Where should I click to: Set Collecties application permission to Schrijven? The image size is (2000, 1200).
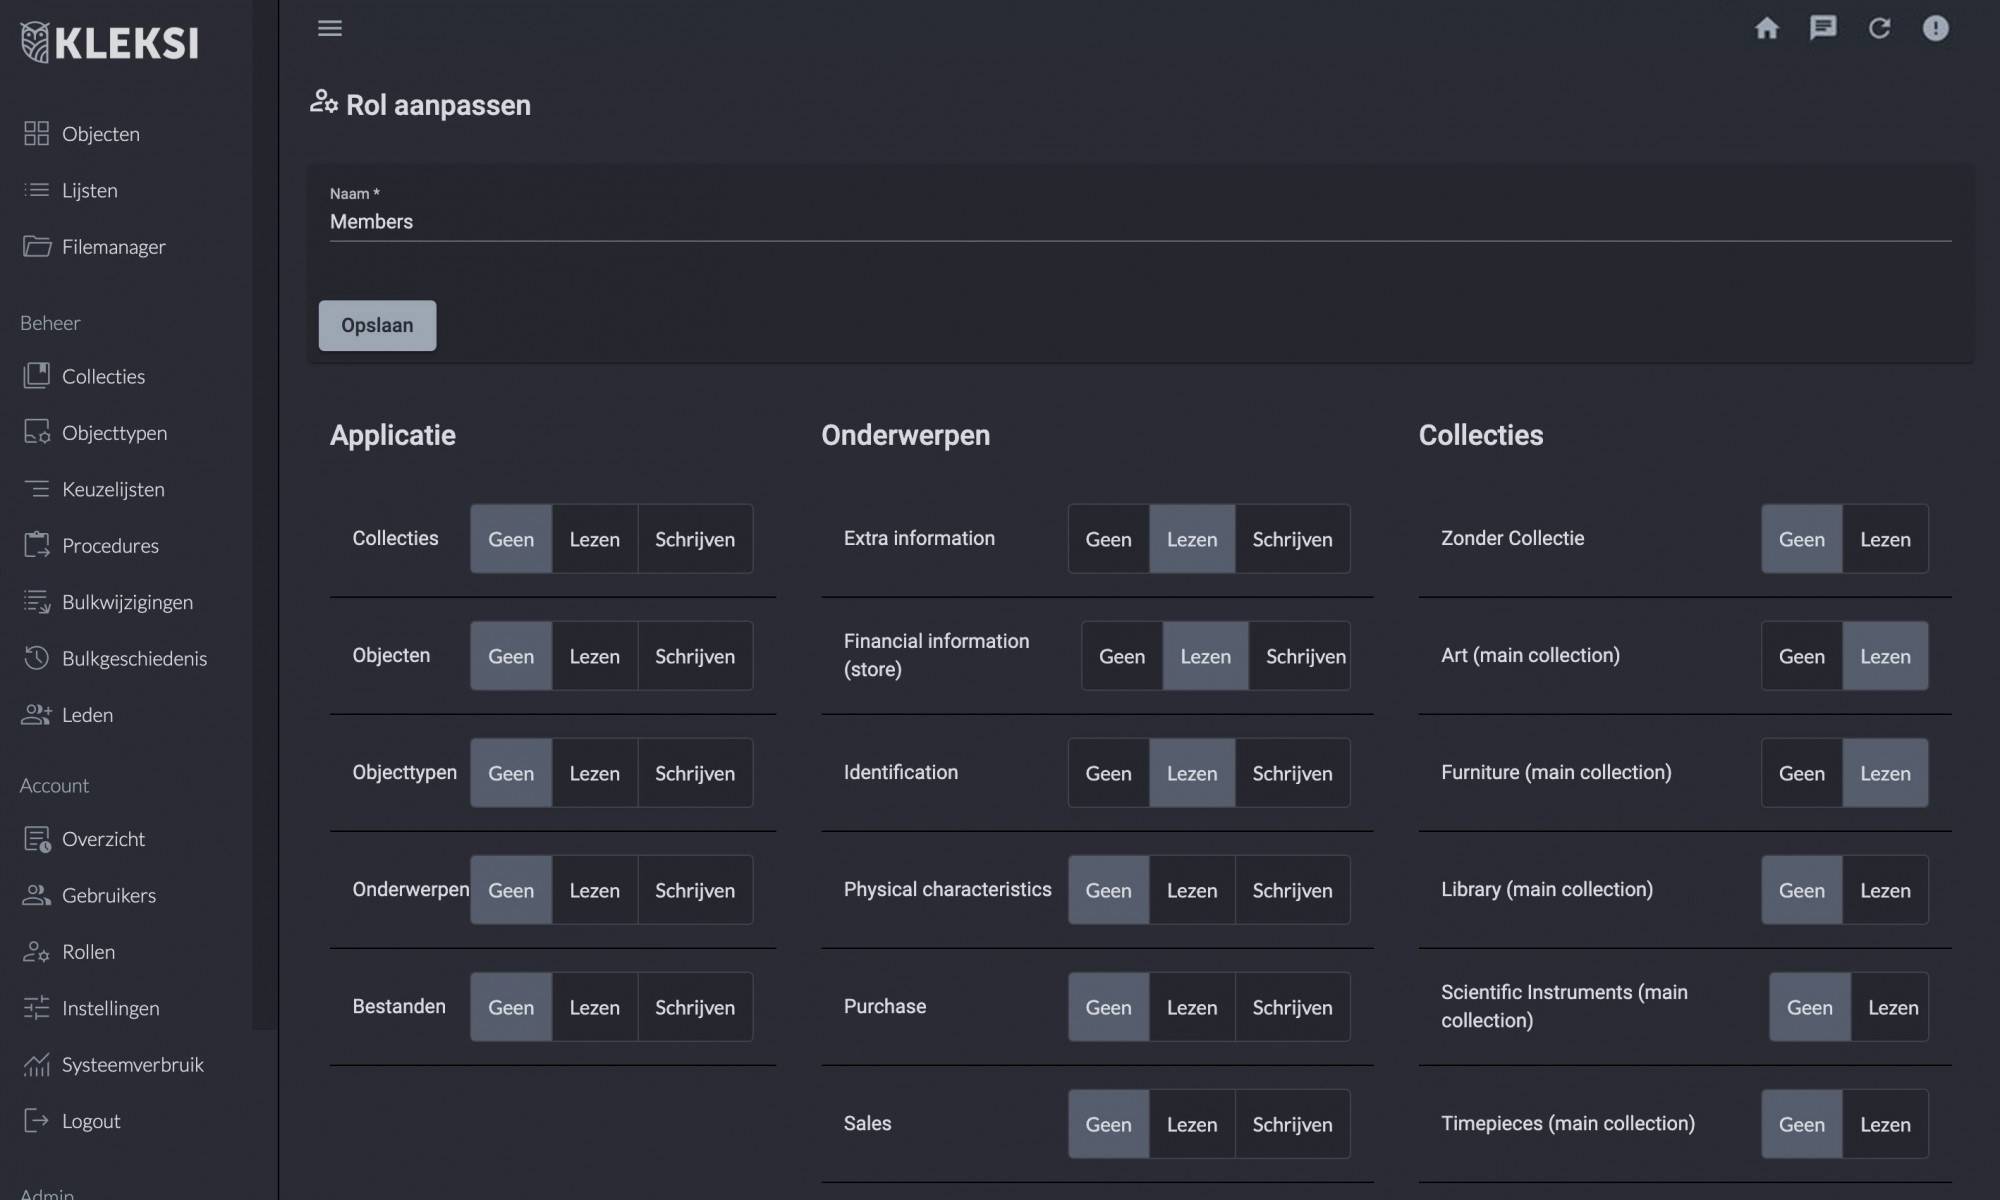click(694, 539)
